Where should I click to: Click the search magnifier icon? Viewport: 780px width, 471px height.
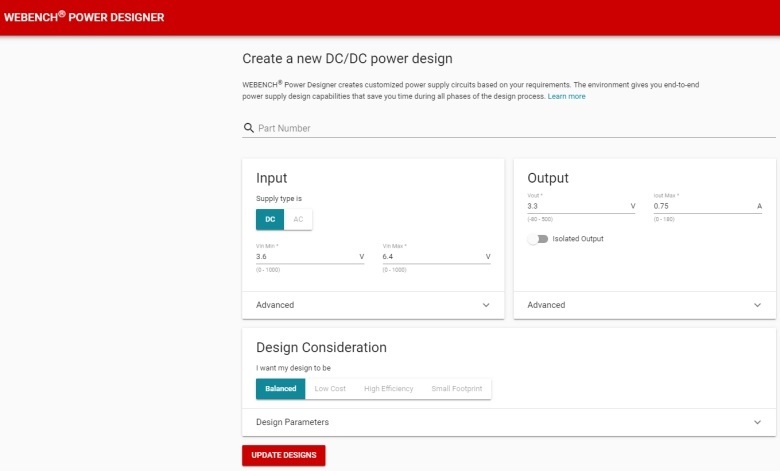point(248,128)
